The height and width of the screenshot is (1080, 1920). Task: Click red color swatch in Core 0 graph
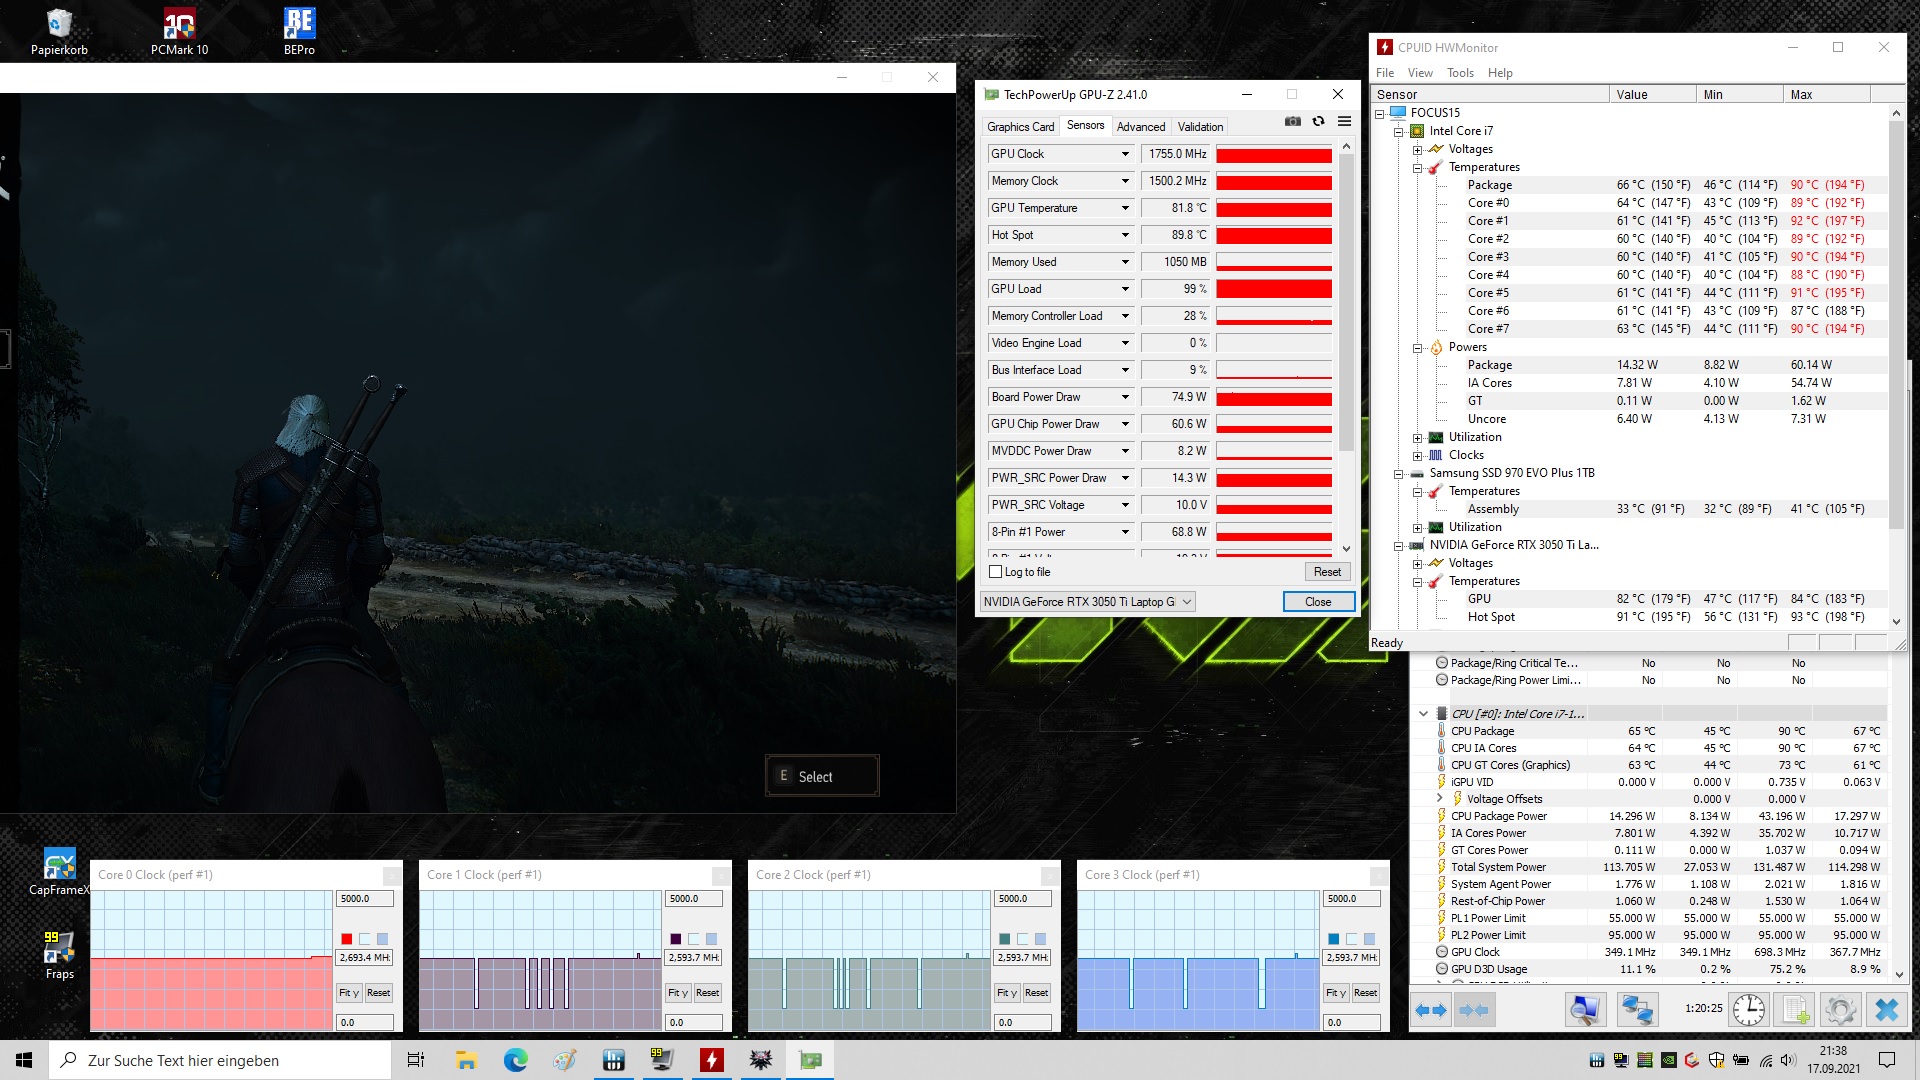(346, 939)
